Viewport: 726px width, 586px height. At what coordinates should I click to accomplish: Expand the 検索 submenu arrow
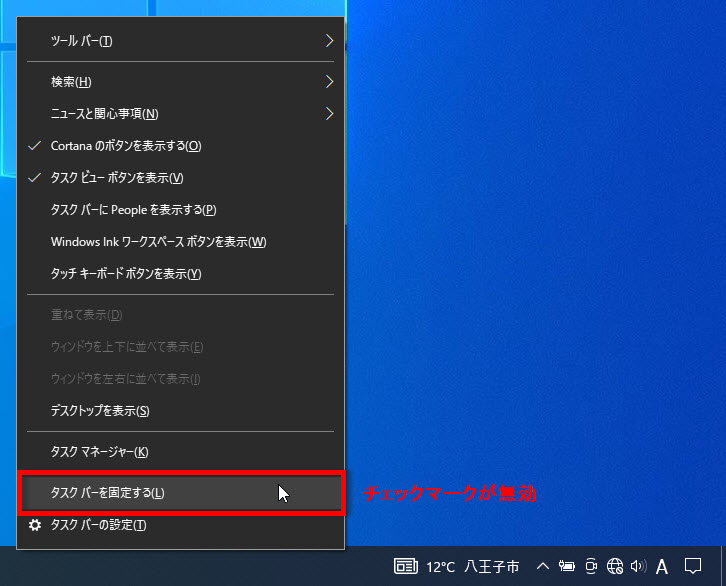coord(329,81)
